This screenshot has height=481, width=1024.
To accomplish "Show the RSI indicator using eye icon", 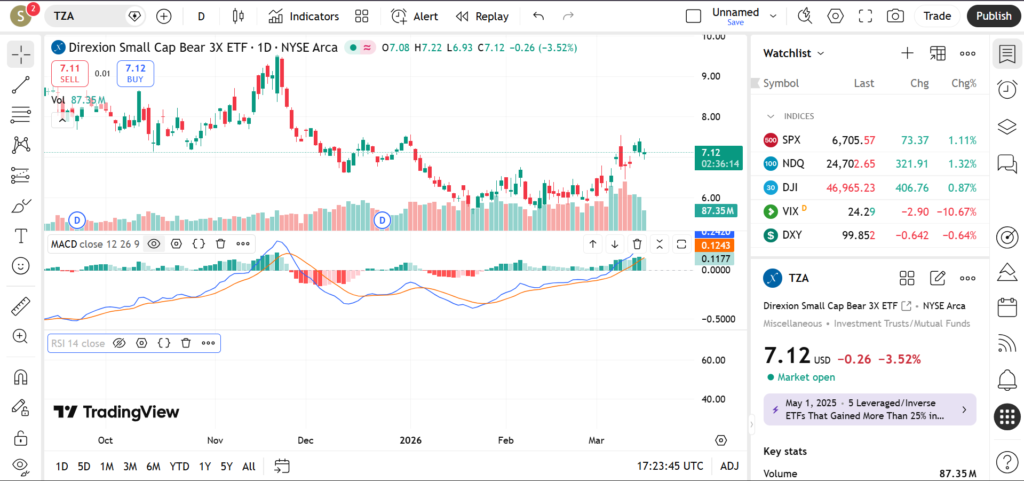I will (x=119, y=343).
